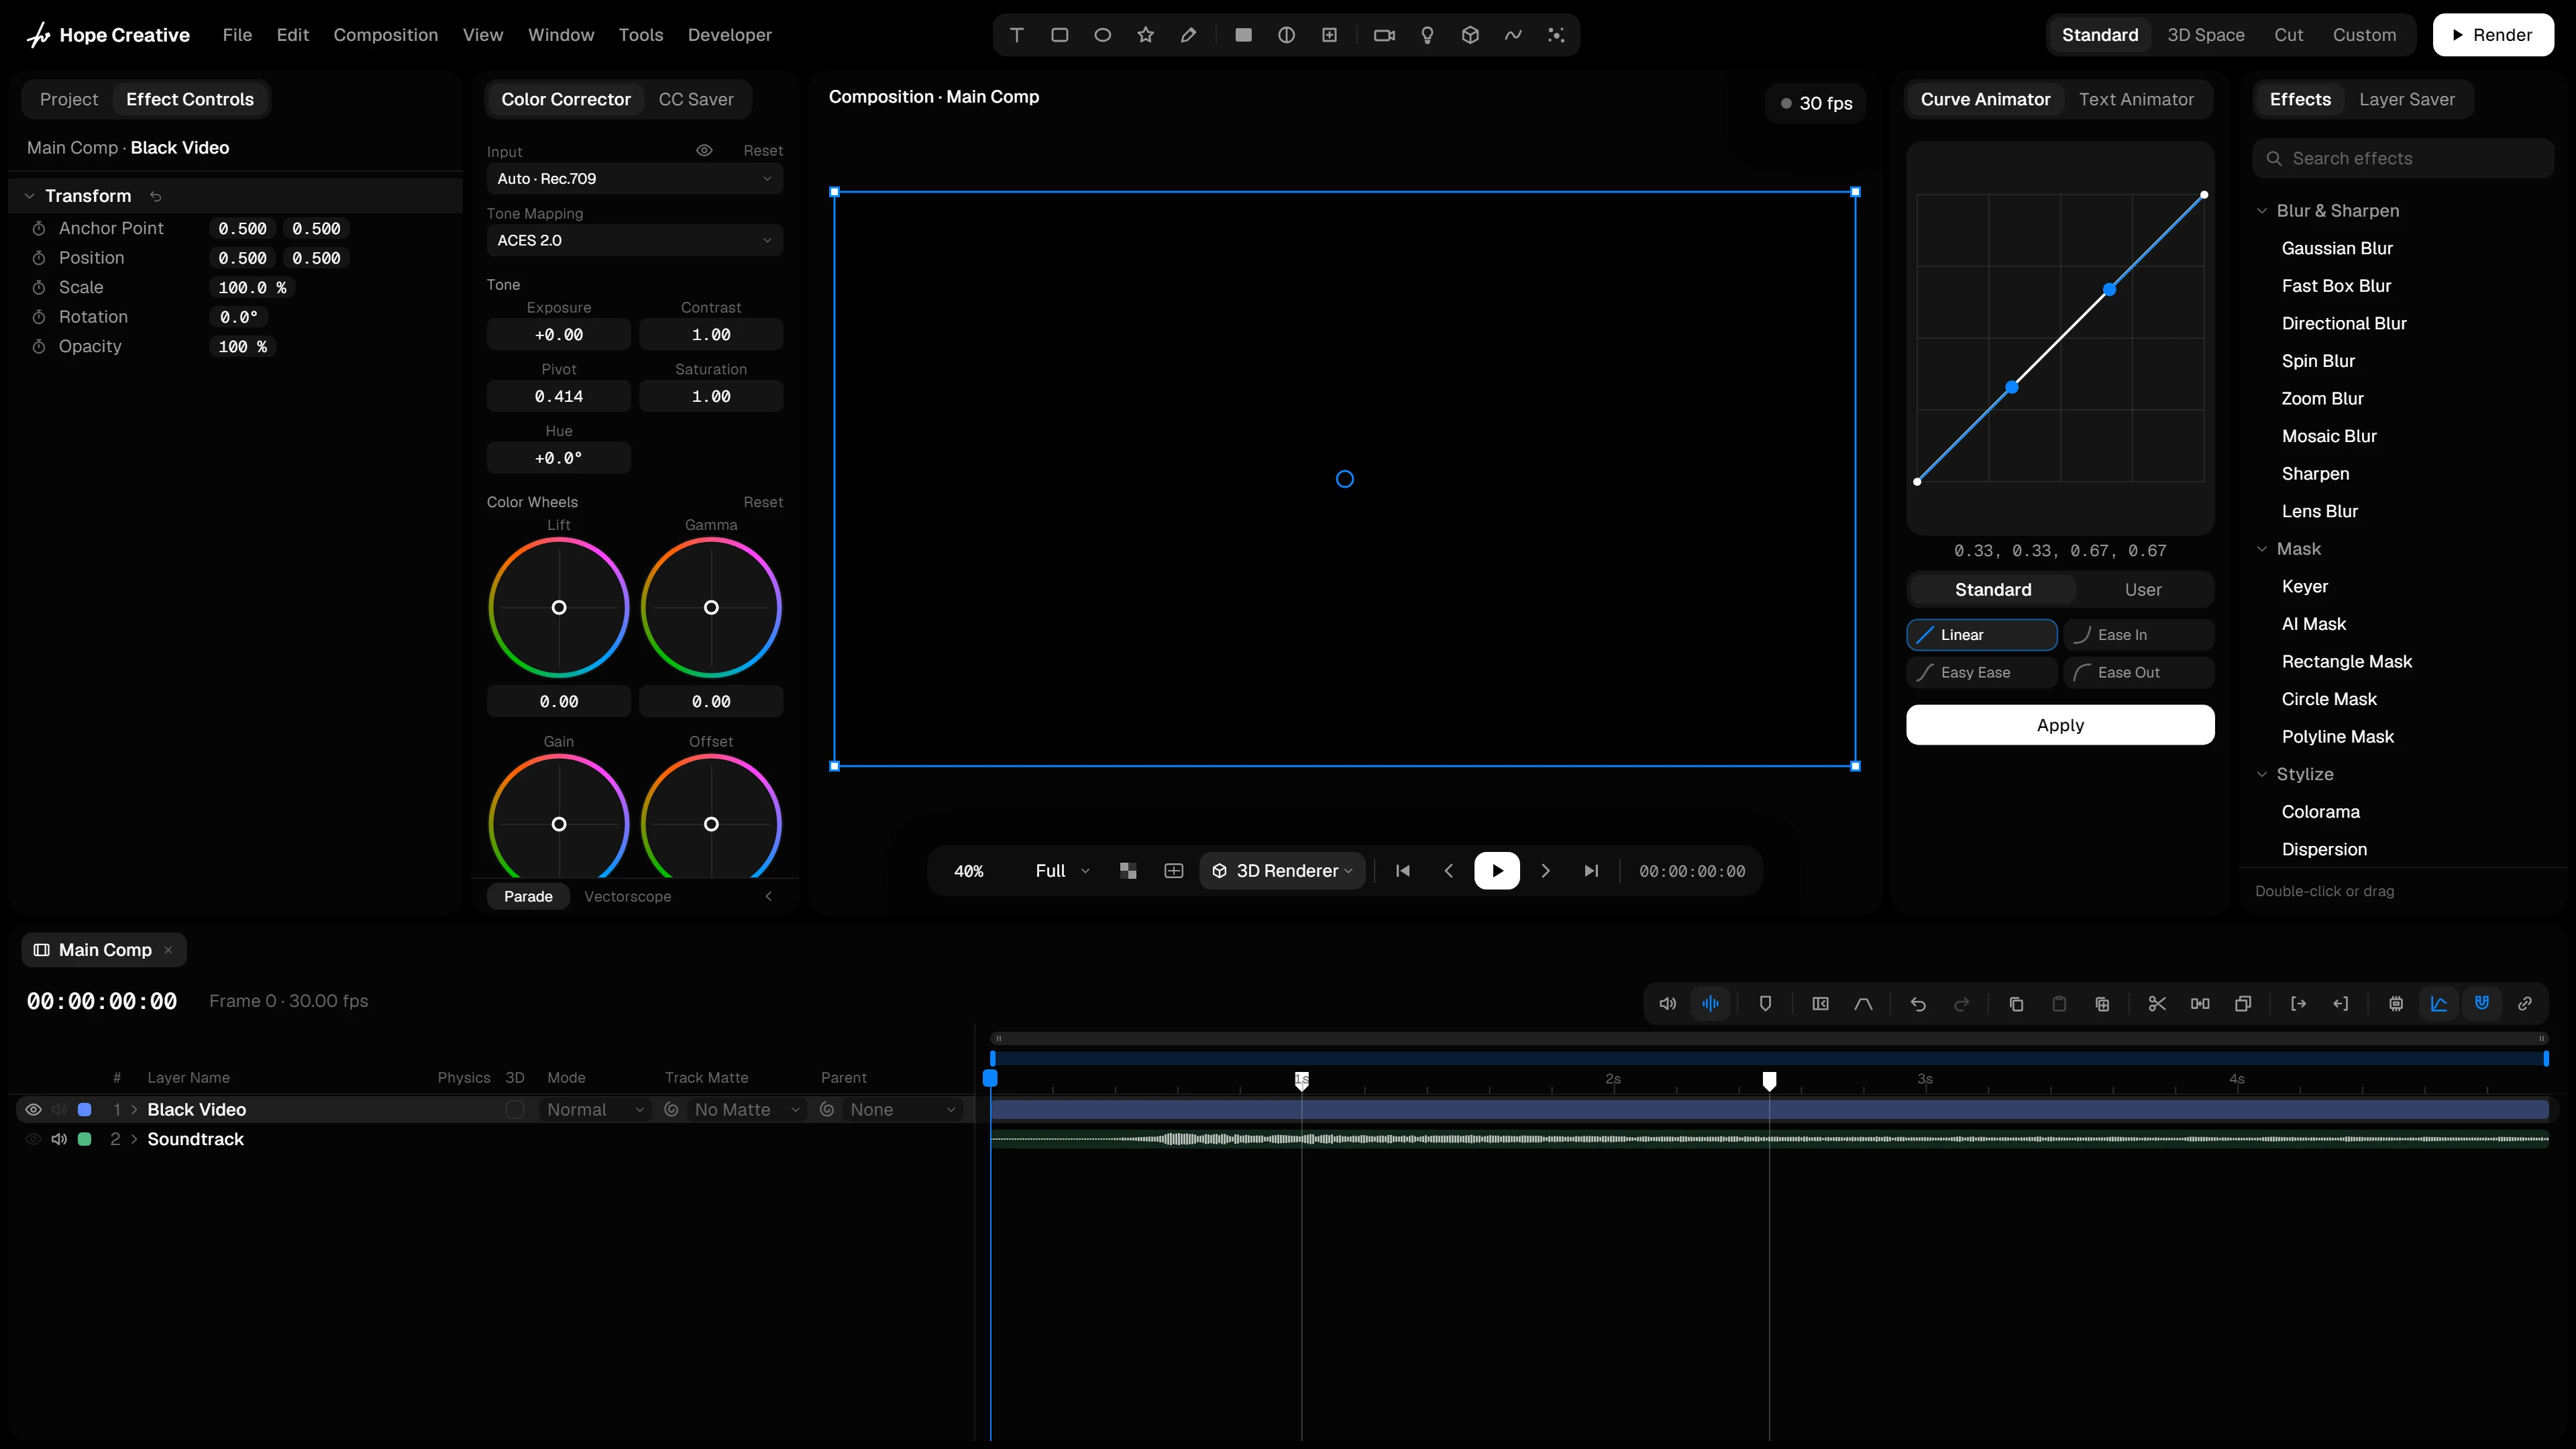Image resolution: width=2576 pixels, height=1449 pixels.
Task: Check the 3D checkbox for Black Video
Action: tap(515, 1110)
